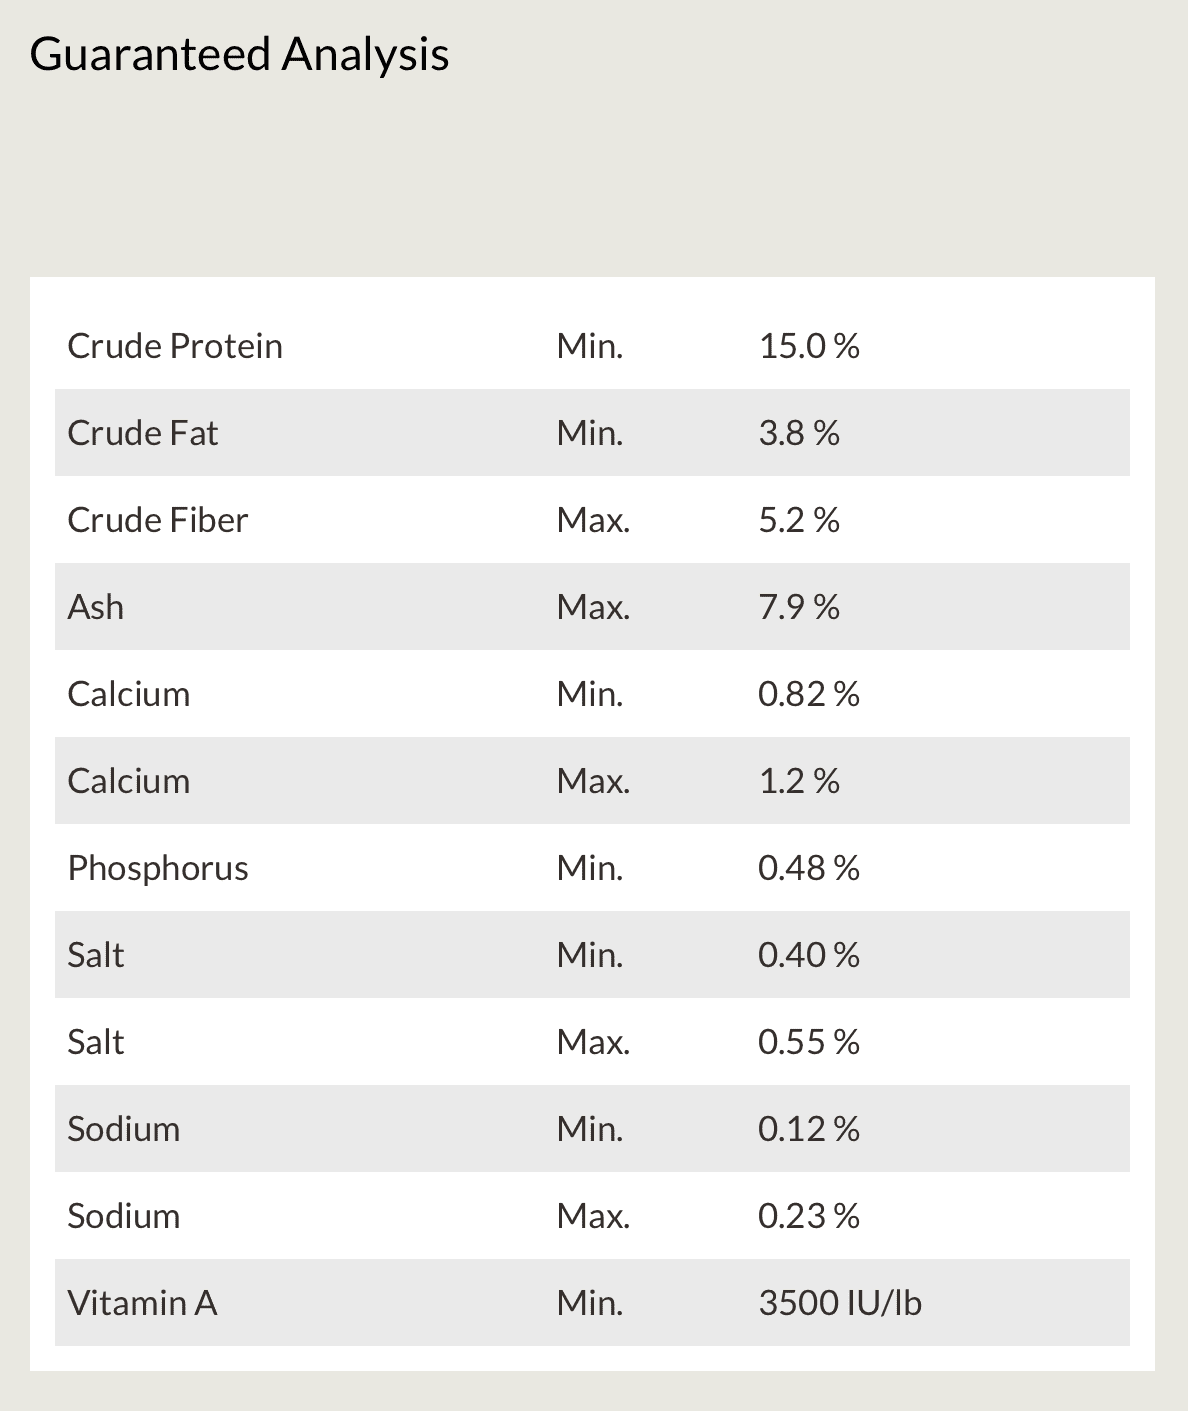Select the Crude Protein row label
The image size is (1188, 1411).
tap(175, 346)
